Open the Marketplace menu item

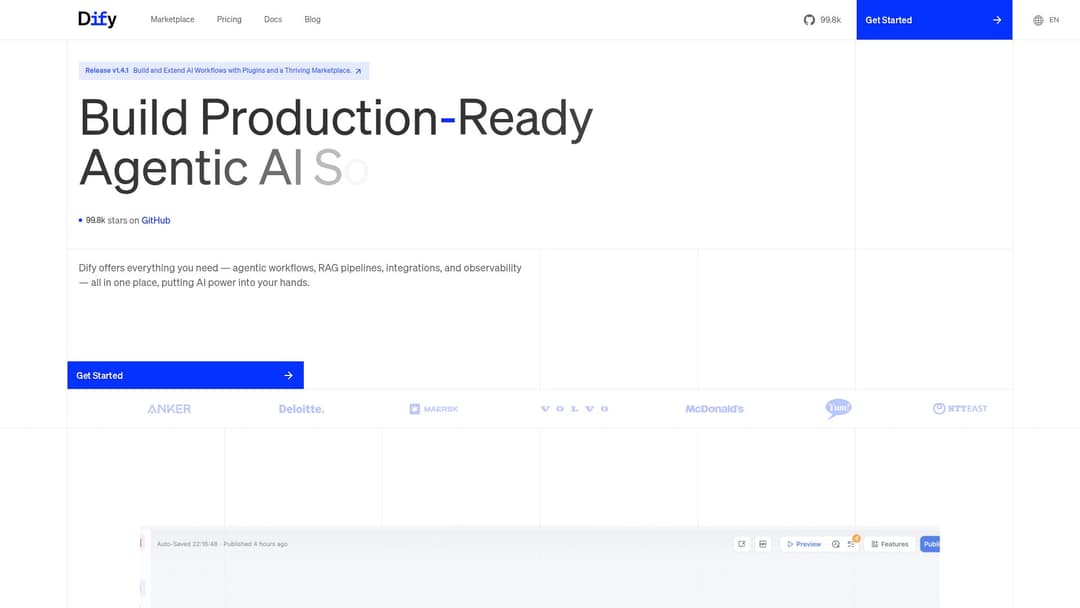[172, 19]
